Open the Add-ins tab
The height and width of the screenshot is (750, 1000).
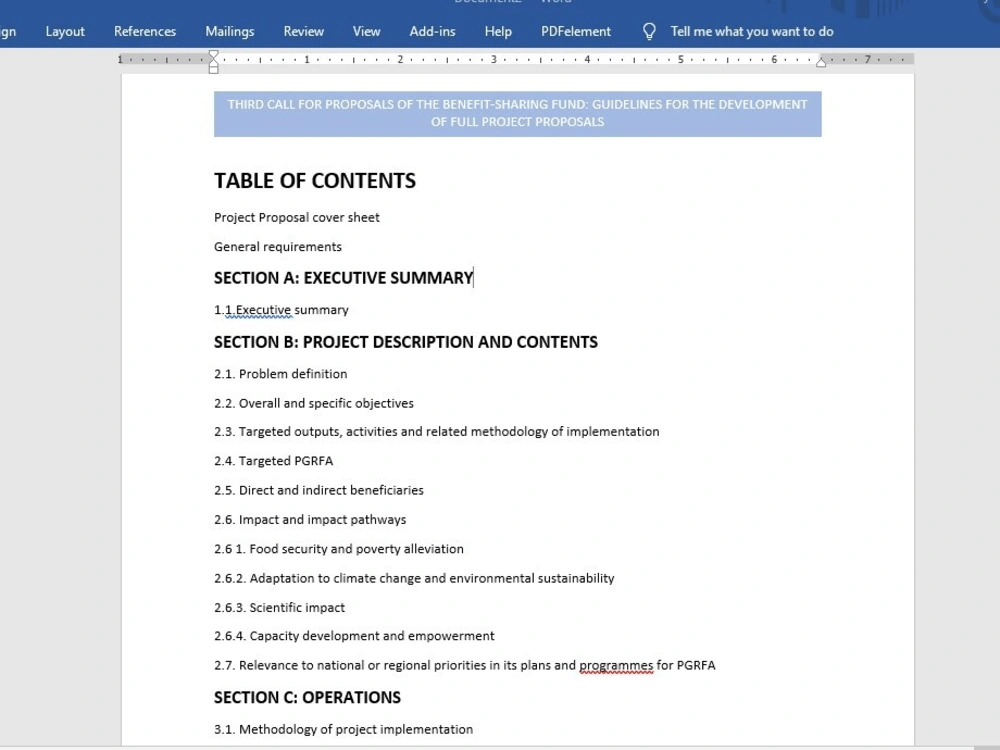432,31
